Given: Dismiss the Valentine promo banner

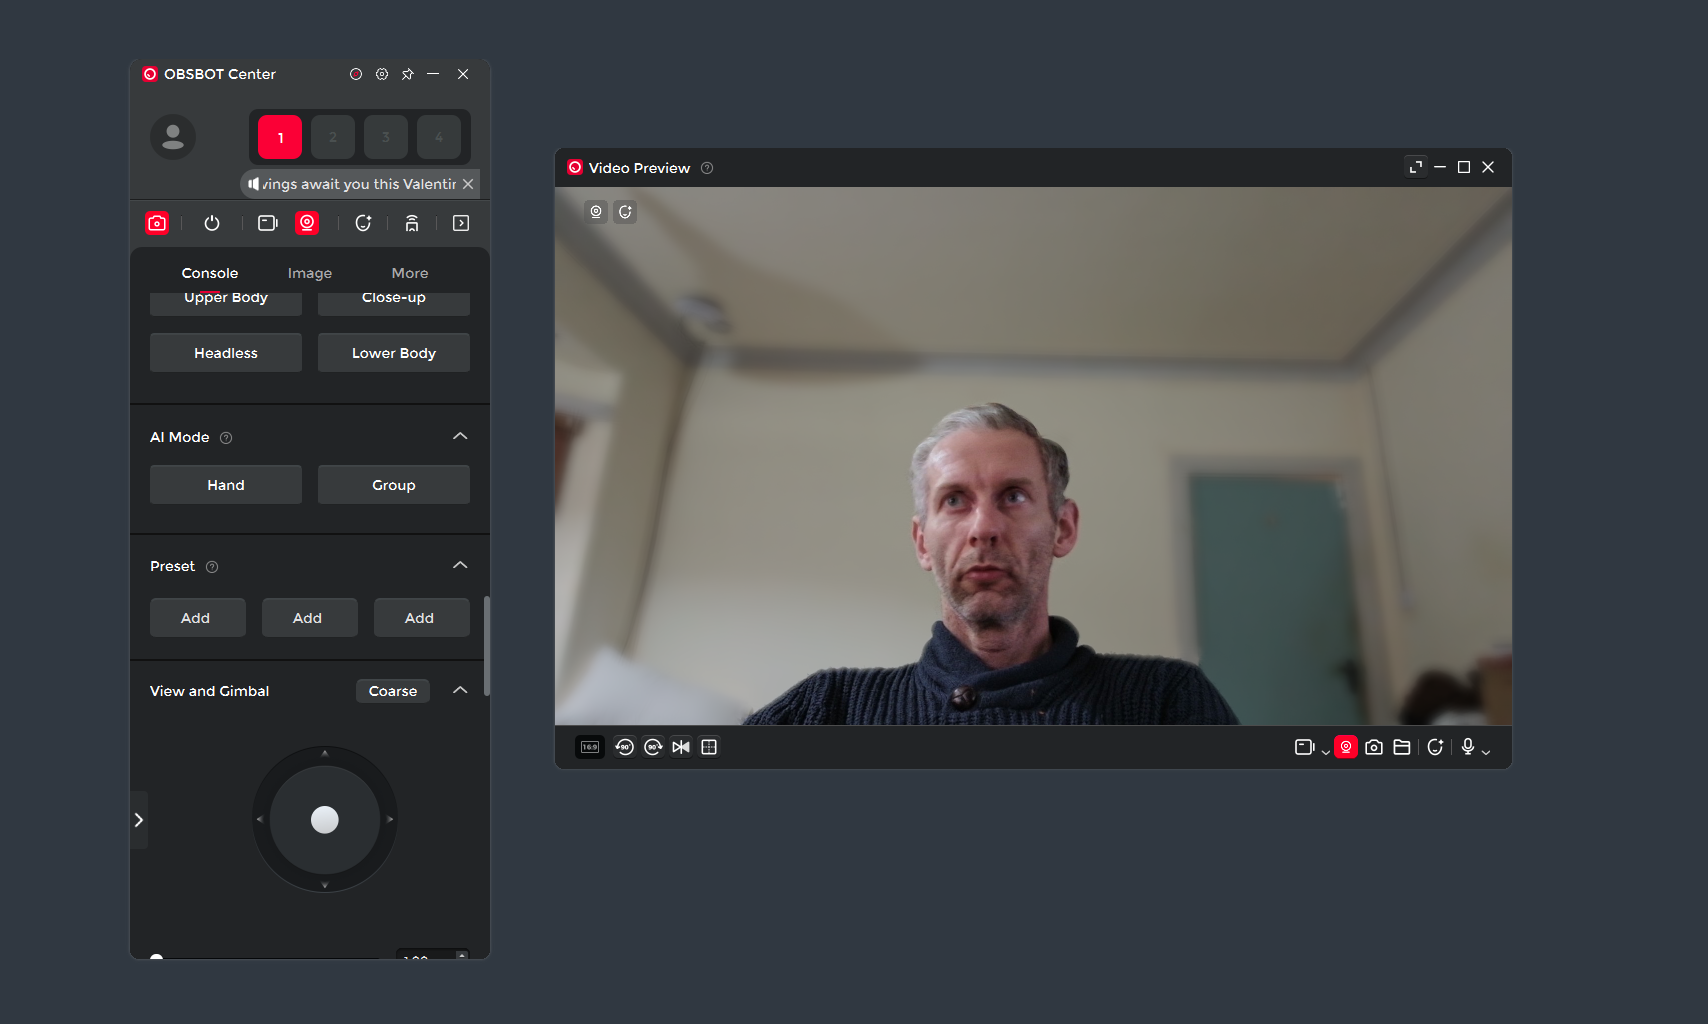Looking at the screenshot, I should click(x=468, y=184).
